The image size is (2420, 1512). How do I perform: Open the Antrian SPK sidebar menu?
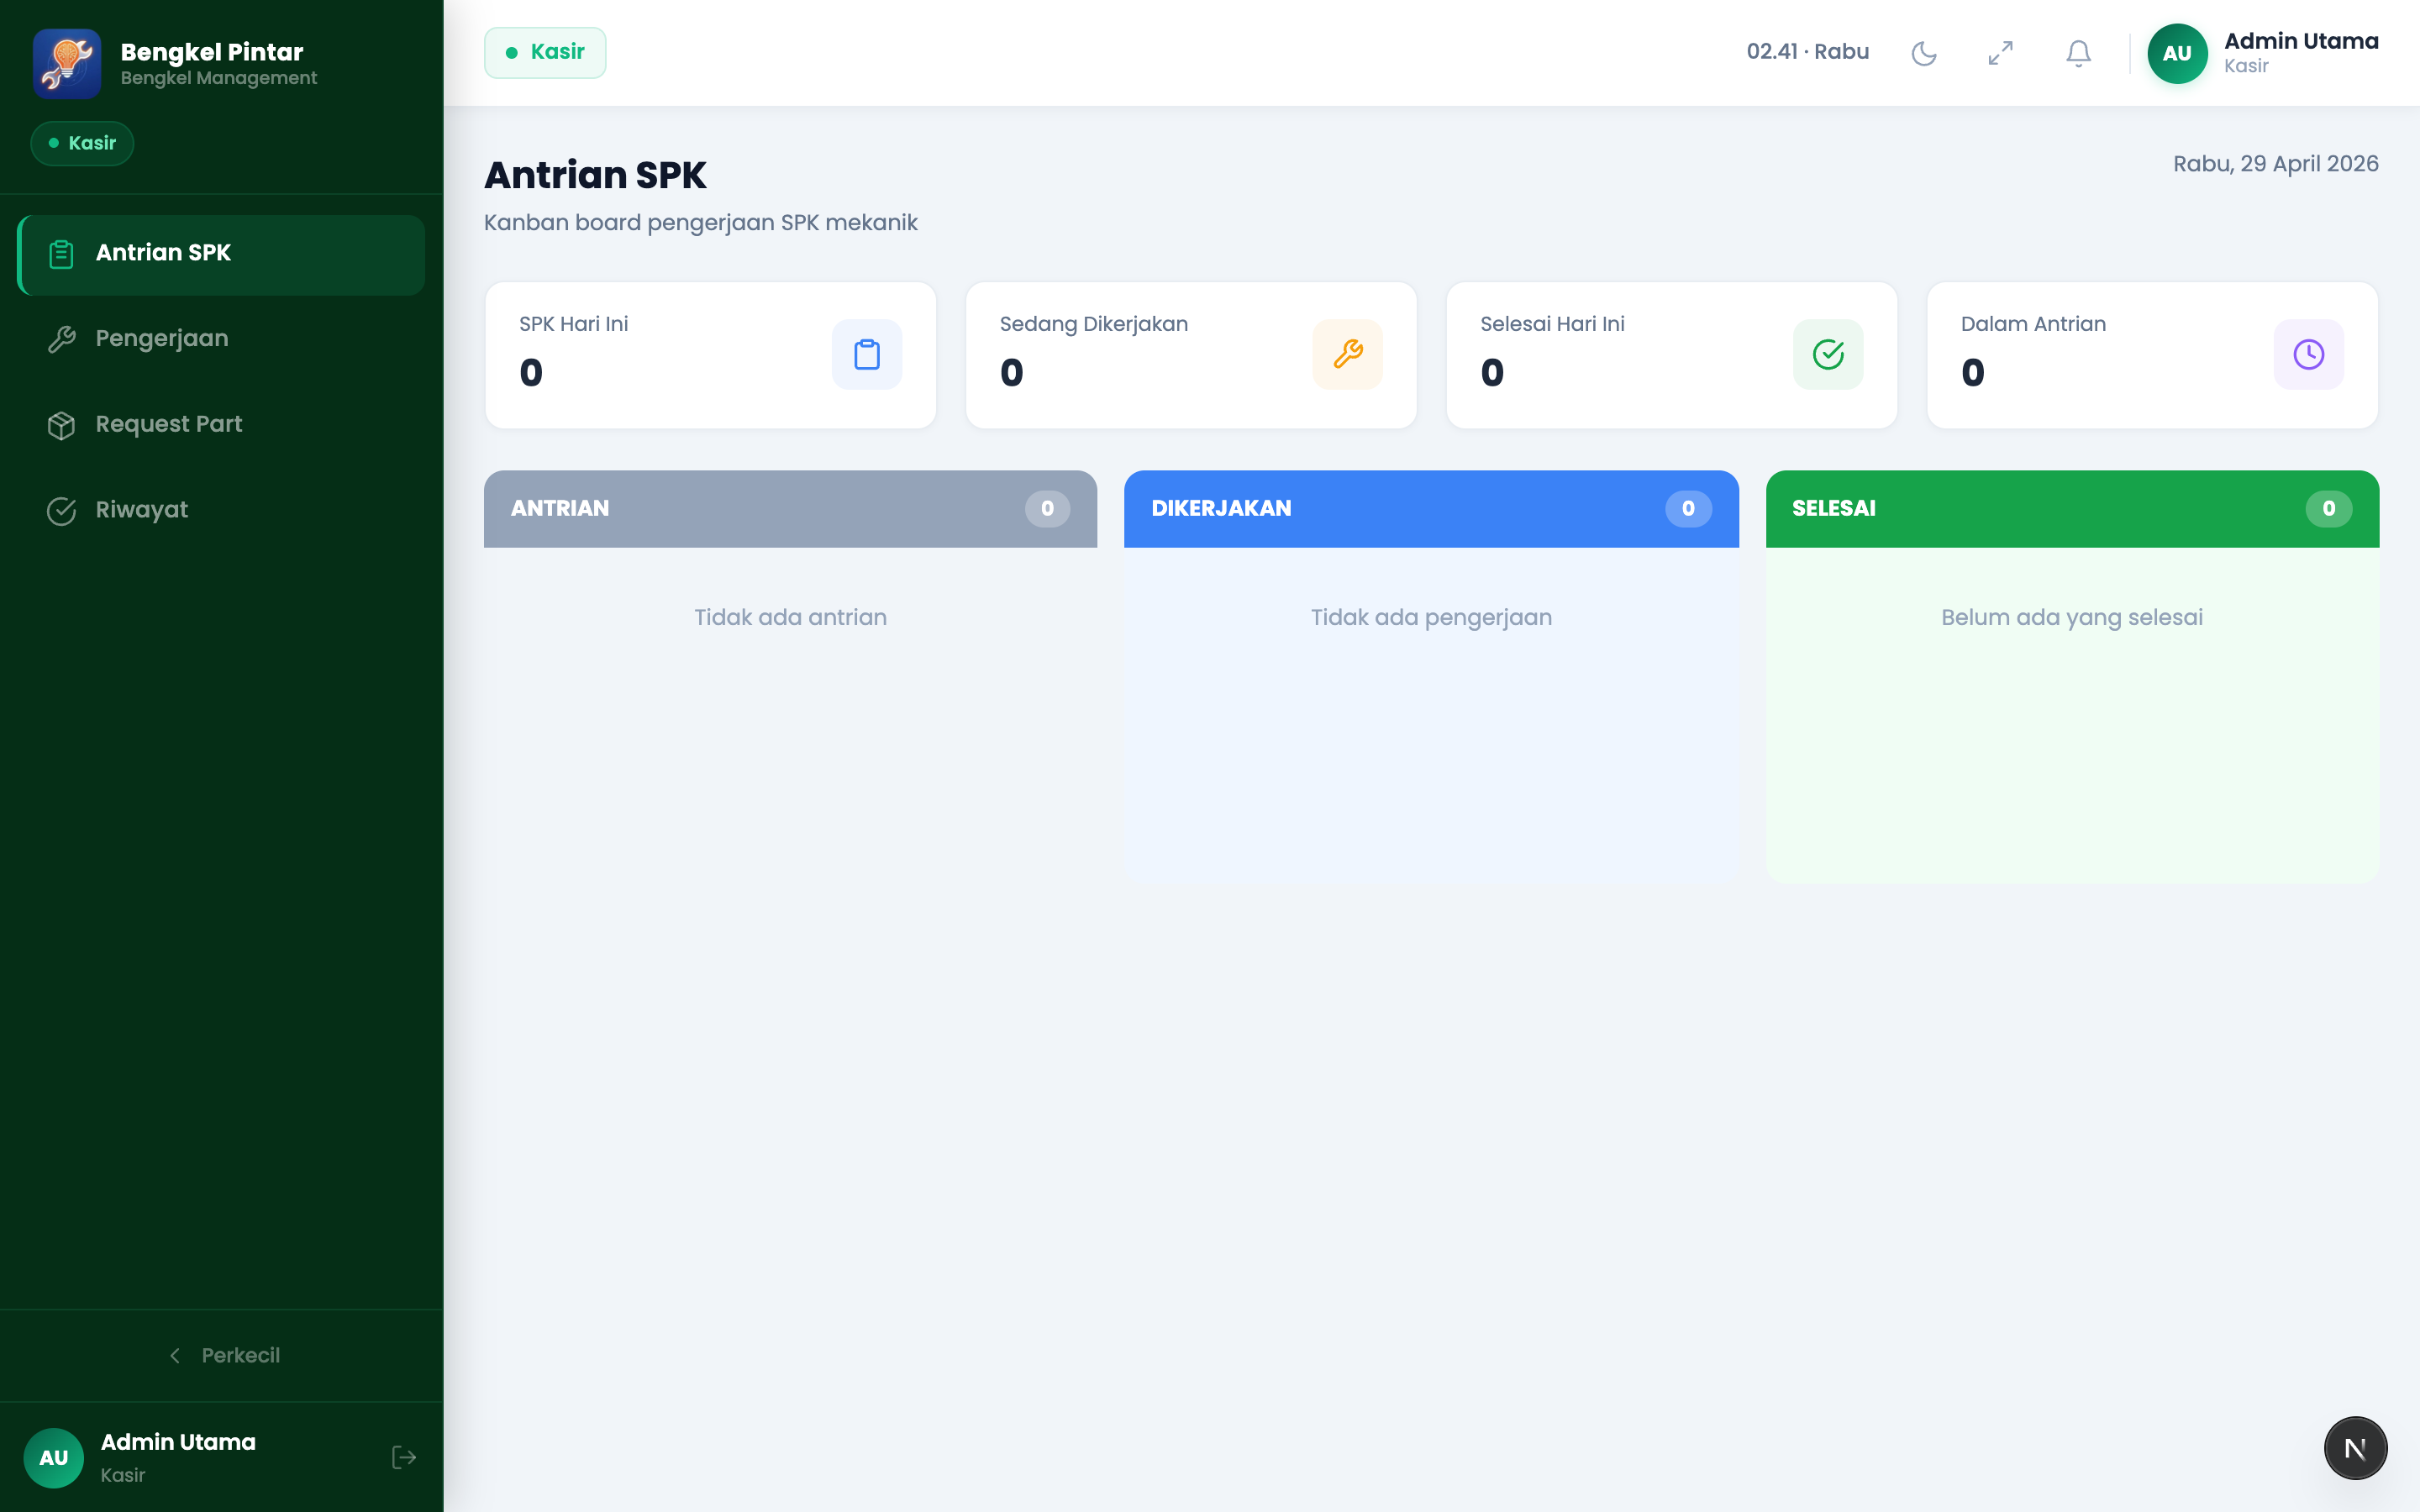tap(221, 254)
